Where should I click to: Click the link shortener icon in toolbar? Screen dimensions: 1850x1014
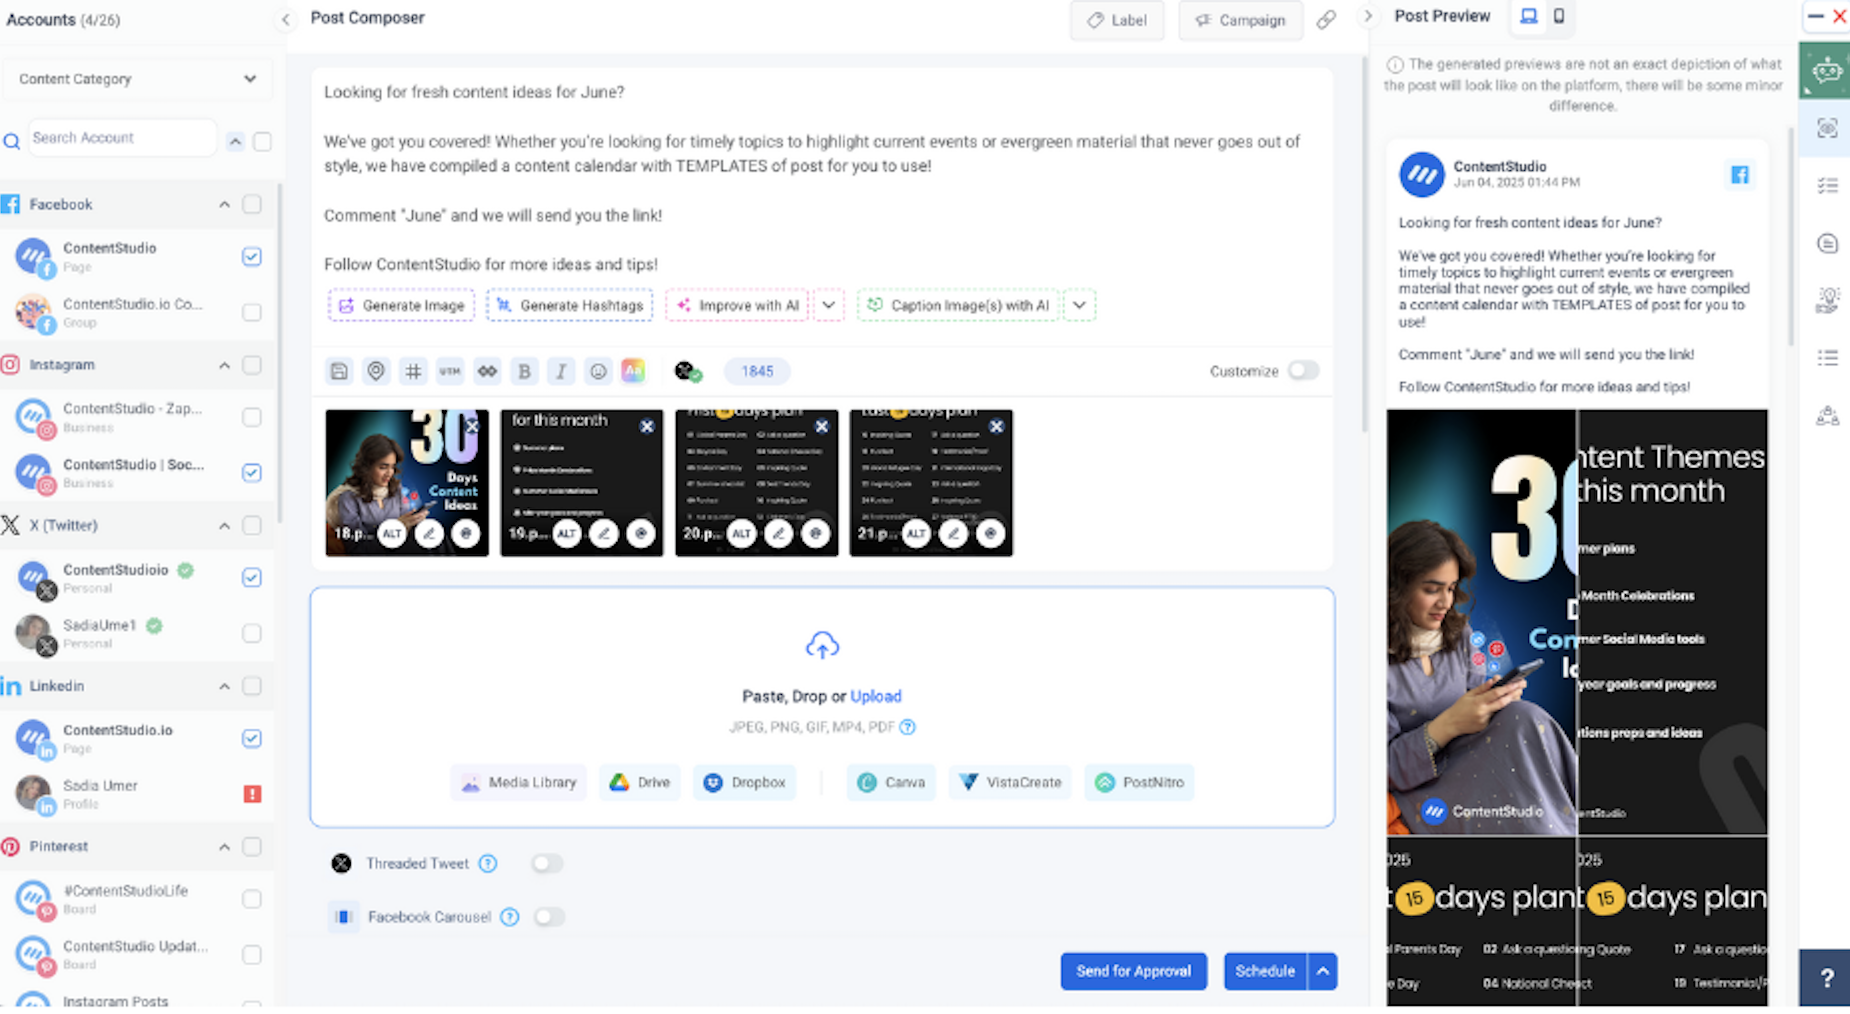[x=487, y=371]
